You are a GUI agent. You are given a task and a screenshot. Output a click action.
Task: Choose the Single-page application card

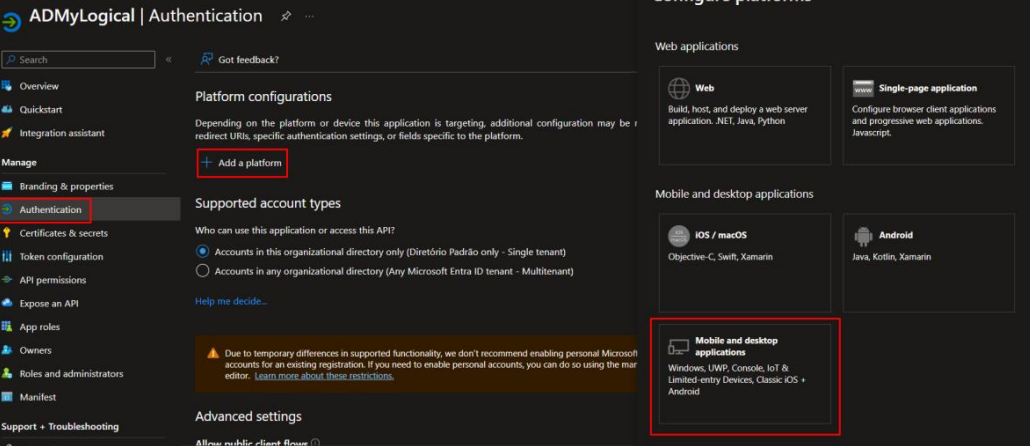coord(929,115)
